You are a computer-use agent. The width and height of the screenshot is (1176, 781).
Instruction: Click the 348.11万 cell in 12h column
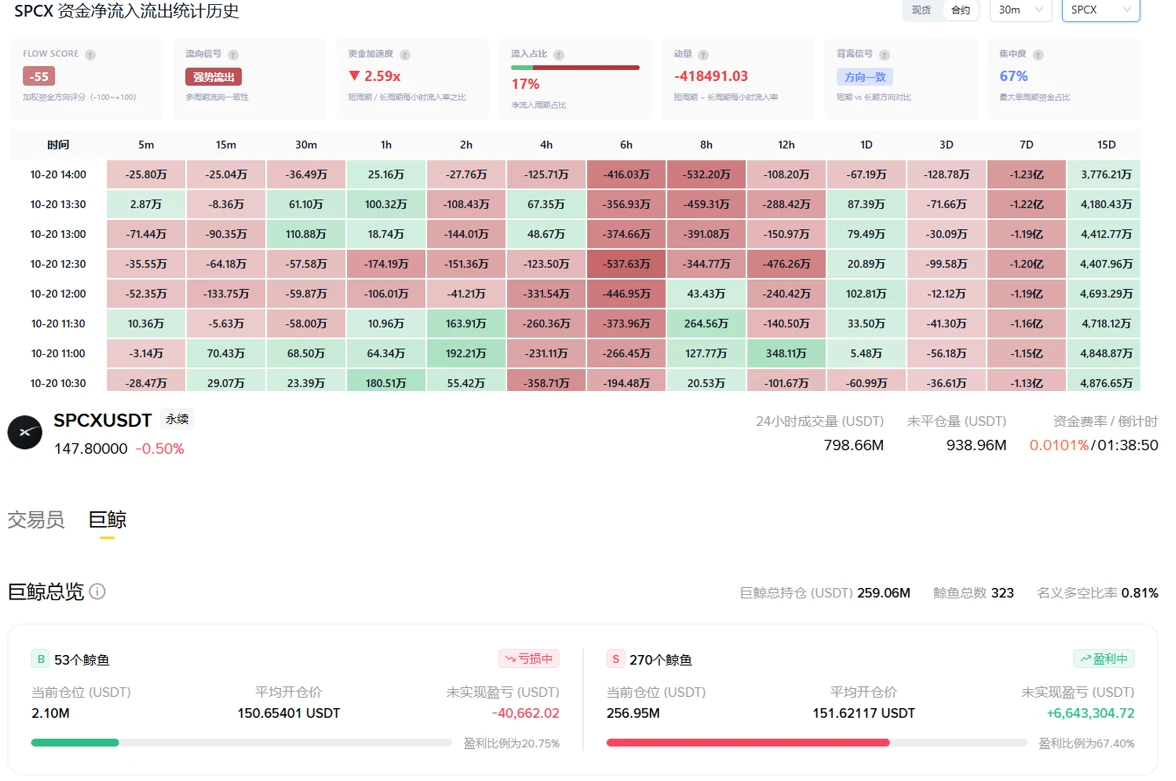(x=786, y=353)
